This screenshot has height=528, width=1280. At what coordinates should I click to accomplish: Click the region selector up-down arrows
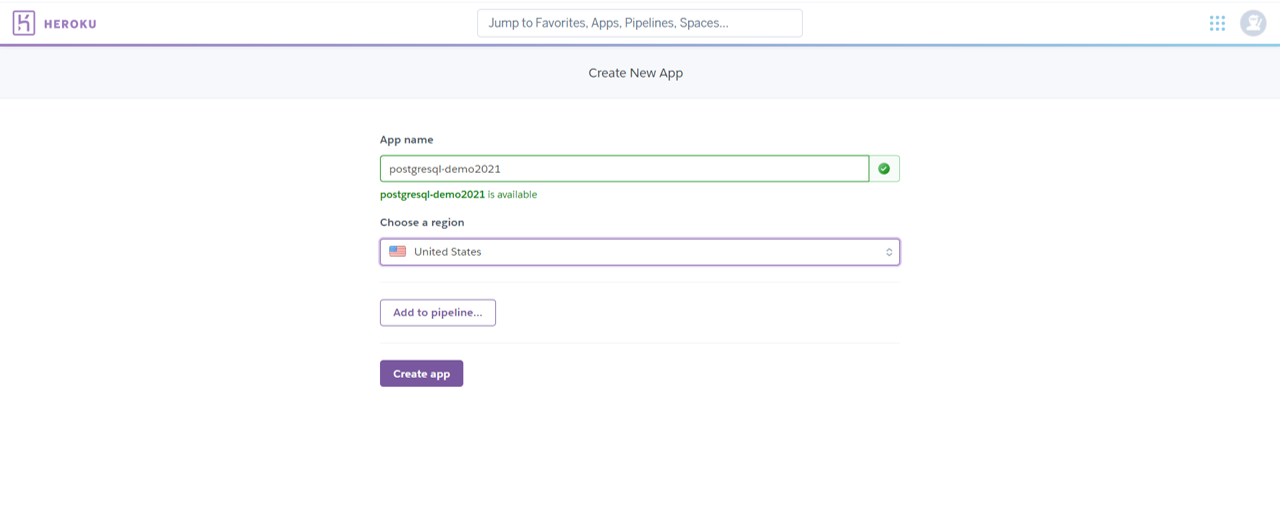click(889, 252)
